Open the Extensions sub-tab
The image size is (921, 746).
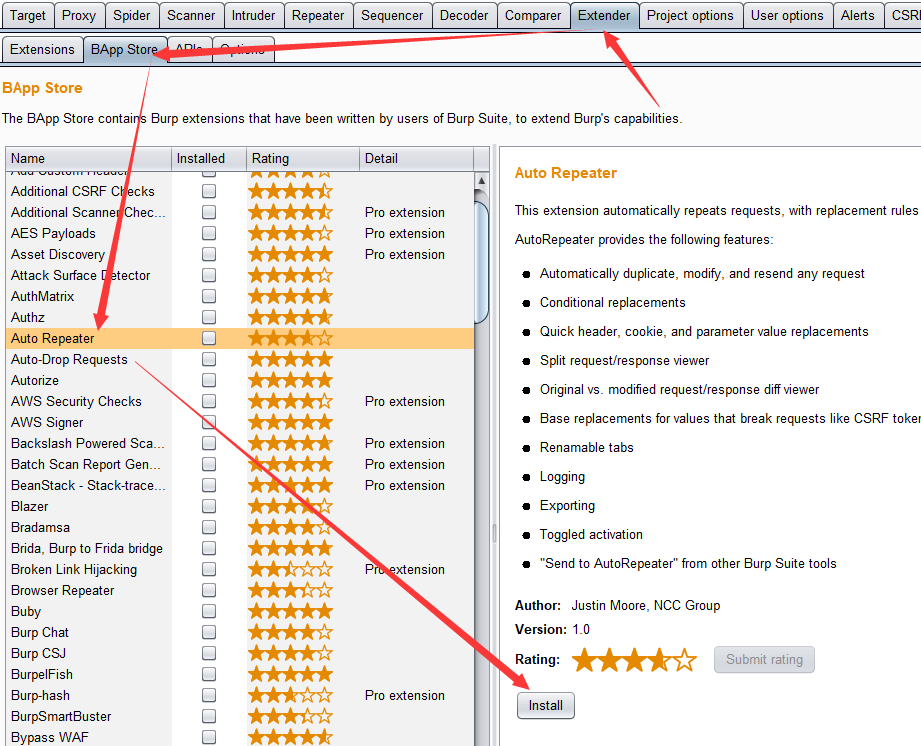point(42,49)
